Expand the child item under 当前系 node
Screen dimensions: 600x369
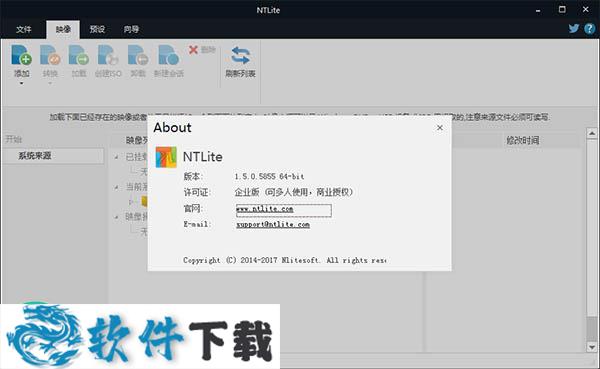coord(131,202)
